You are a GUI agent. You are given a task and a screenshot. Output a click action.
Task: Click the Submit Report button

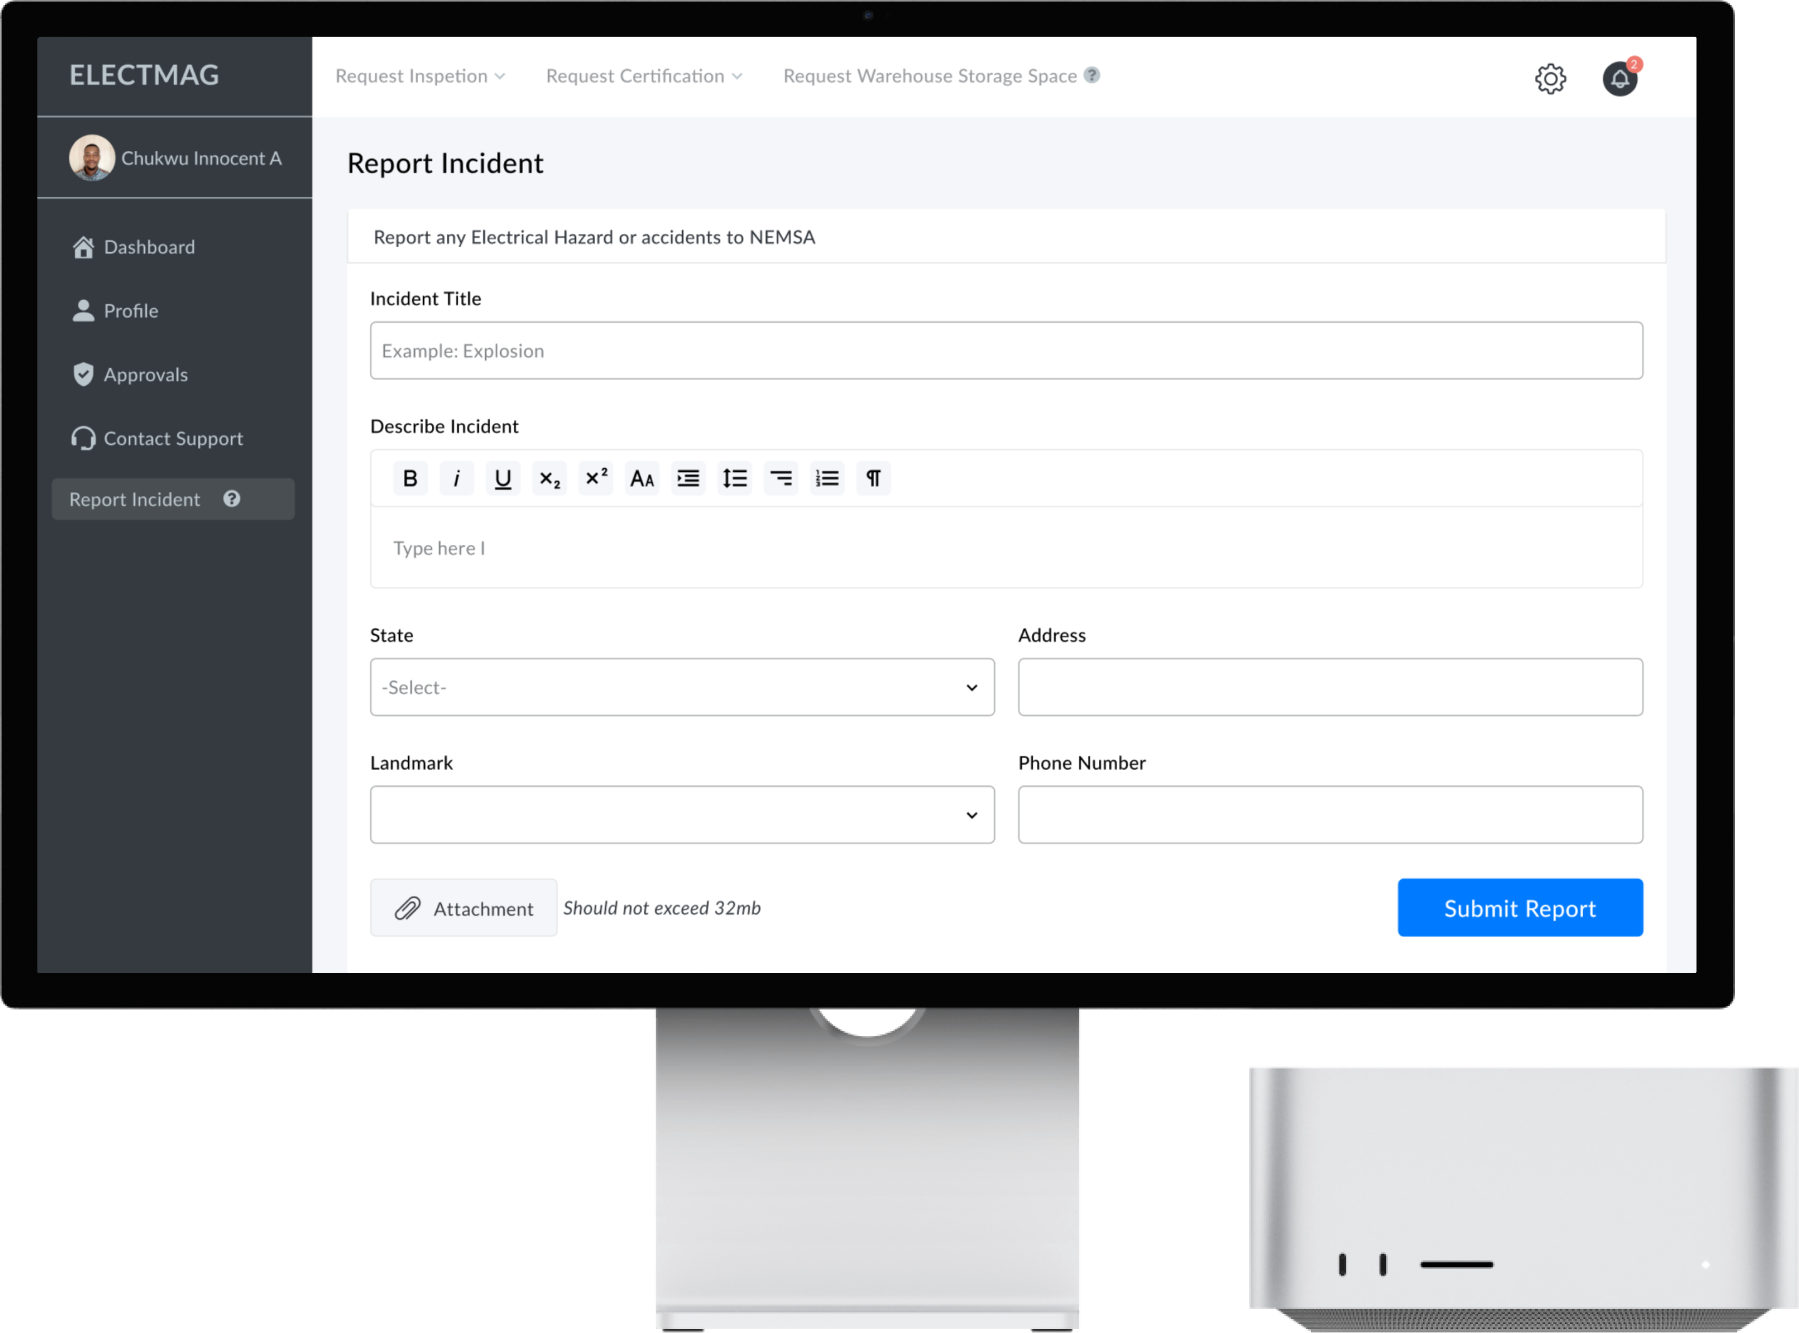click(x=1519, y=908)
